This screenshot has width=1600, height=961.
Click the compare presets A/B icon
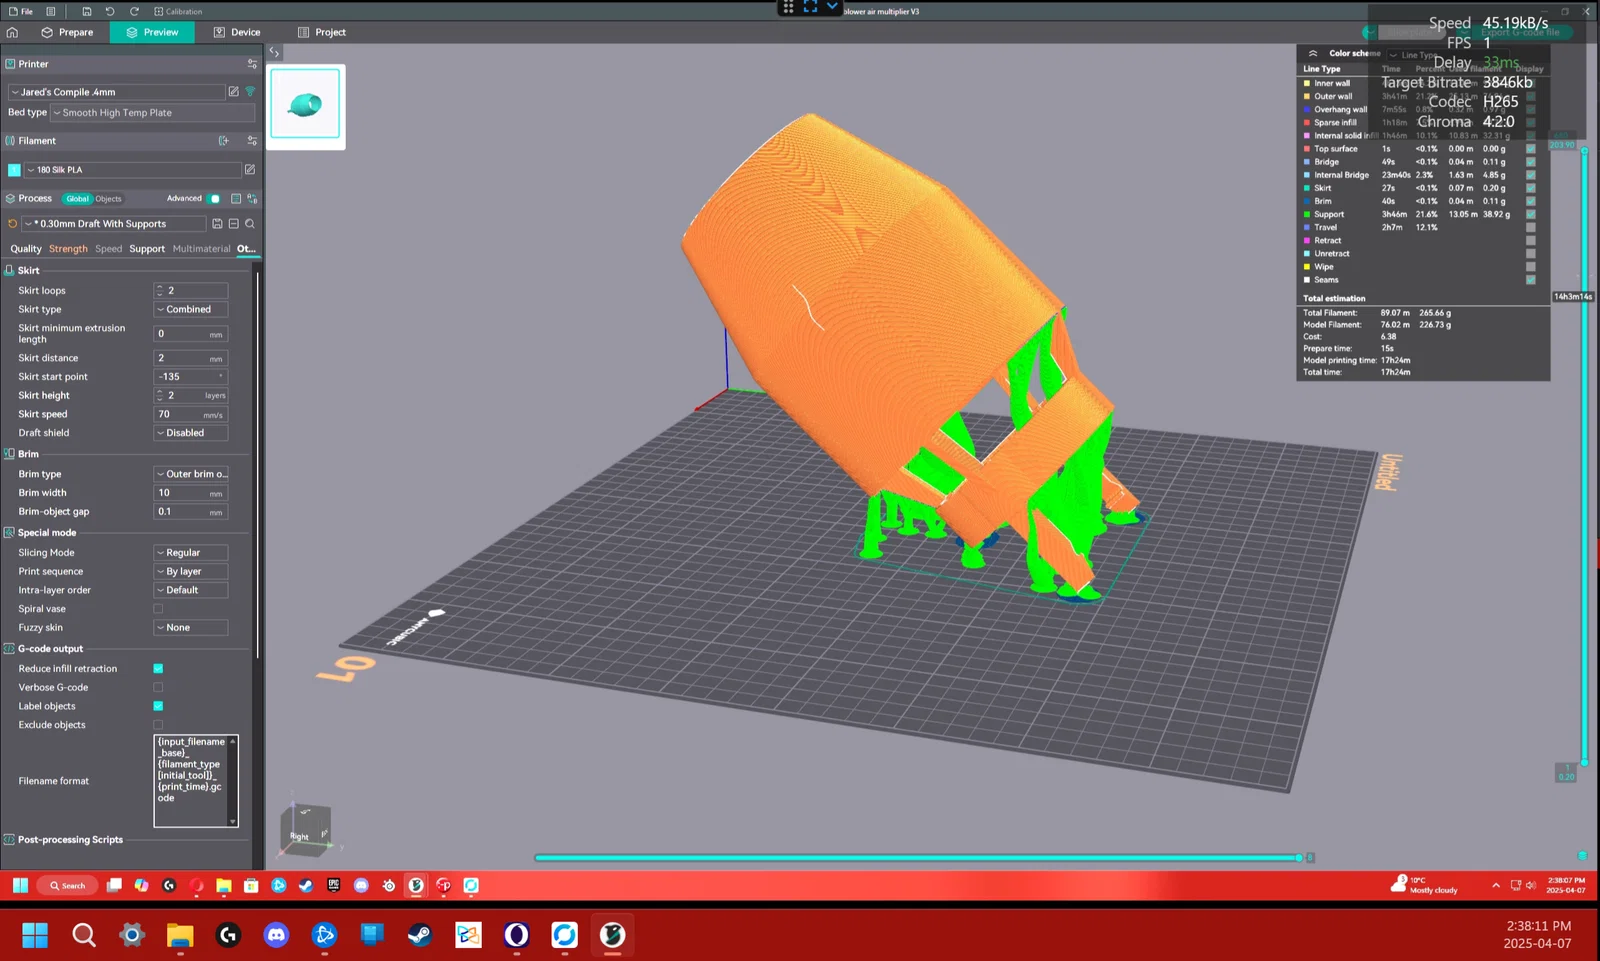click(x=252, y=199)
